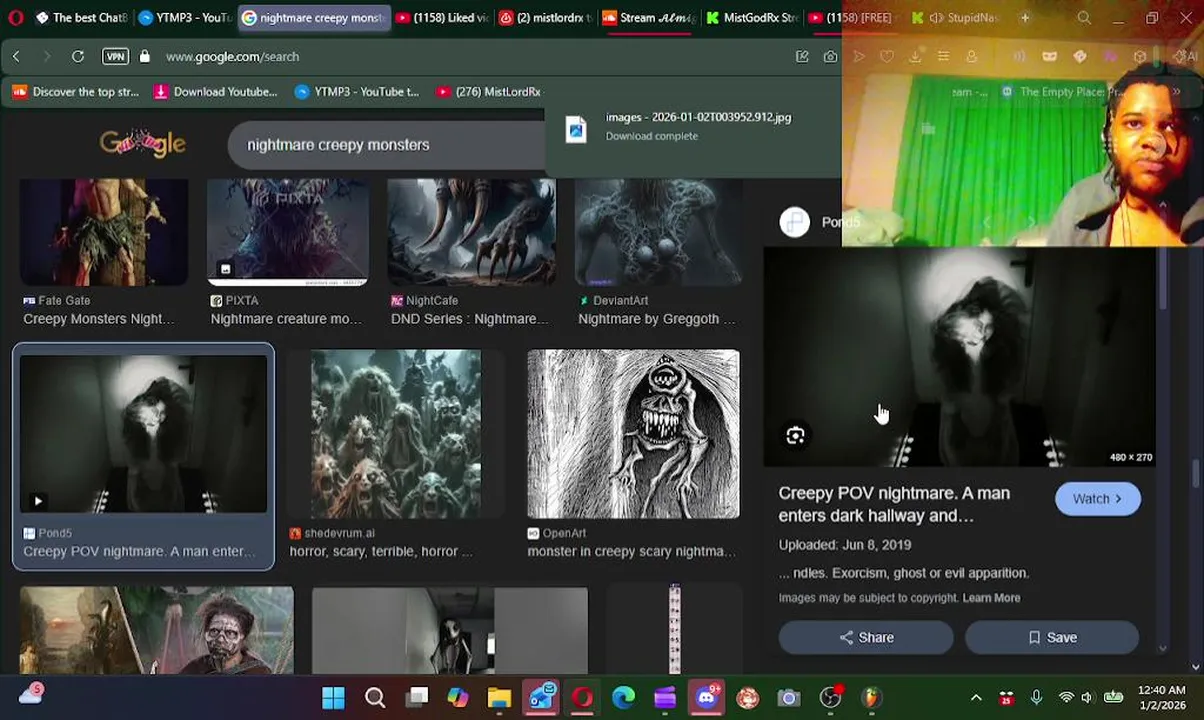Open the weather widget on the taskbar
This screenshot has width=1204, height=720.
click(x=30, y=694)
